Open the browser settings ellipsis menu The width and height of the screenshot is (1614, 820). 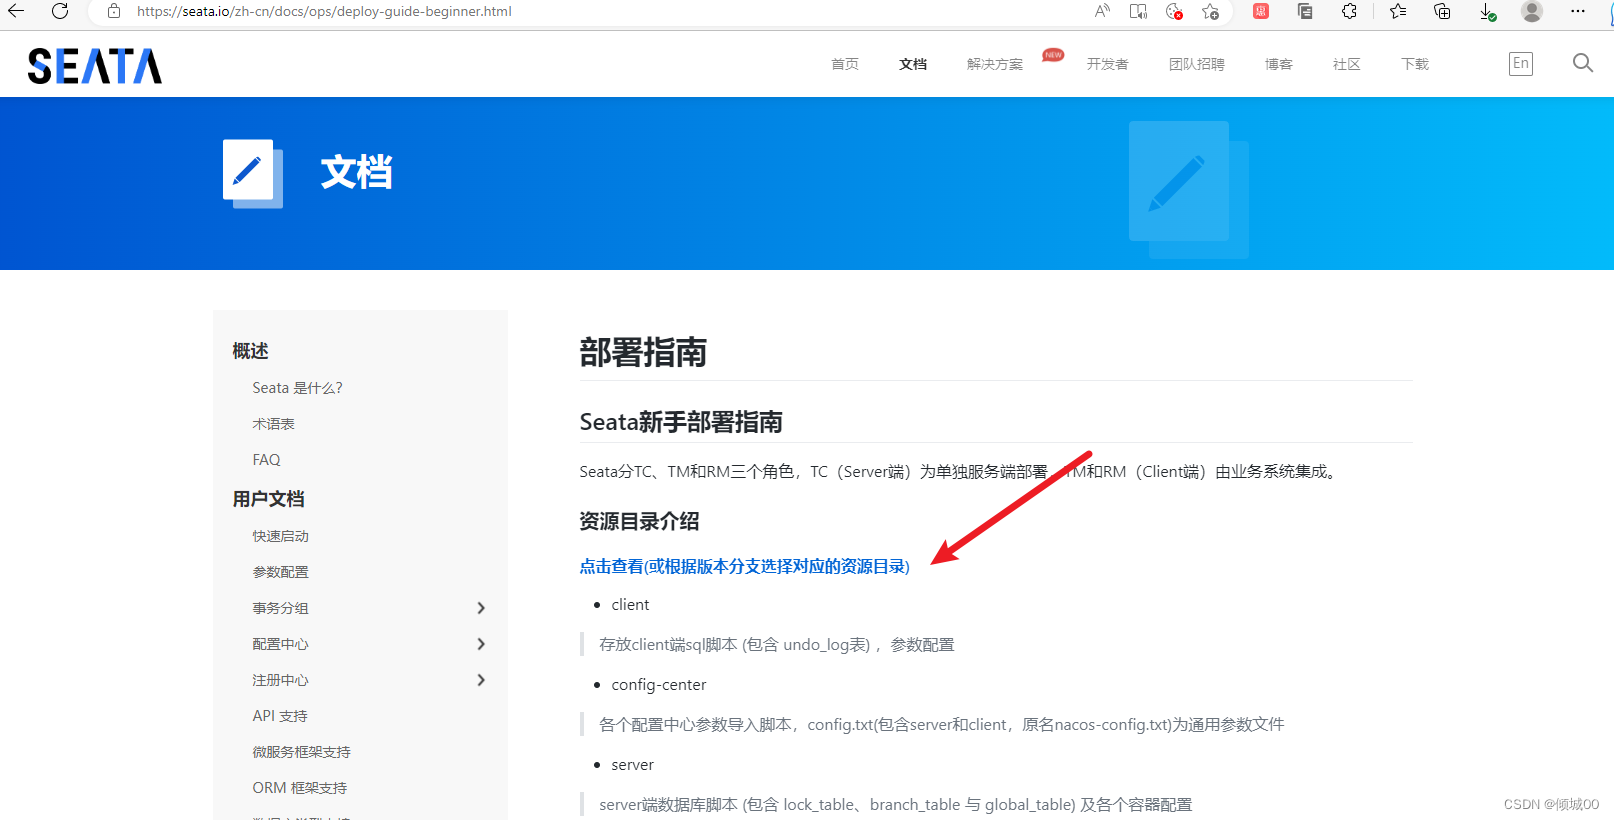click(x=1578, y=11)
